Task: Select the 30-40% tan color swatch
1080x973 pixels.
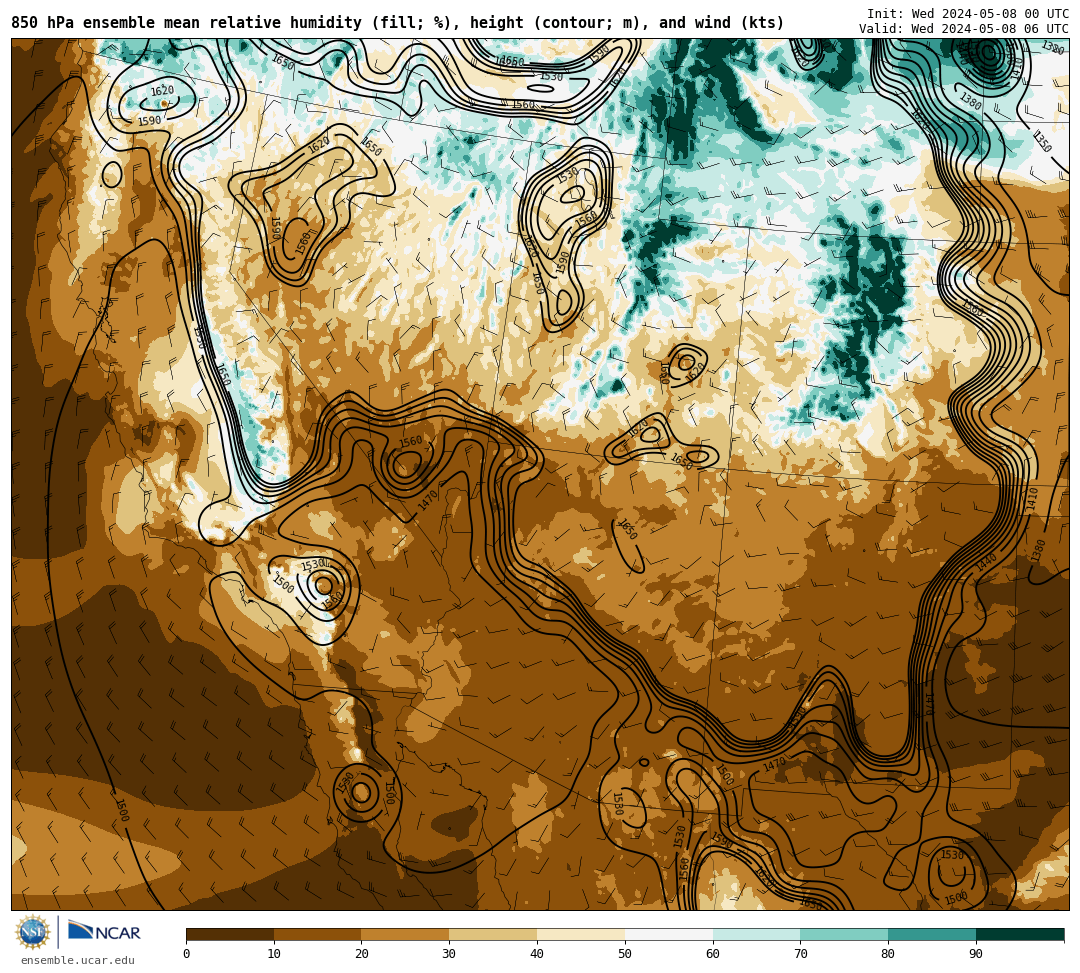Action: click(493, 934)
